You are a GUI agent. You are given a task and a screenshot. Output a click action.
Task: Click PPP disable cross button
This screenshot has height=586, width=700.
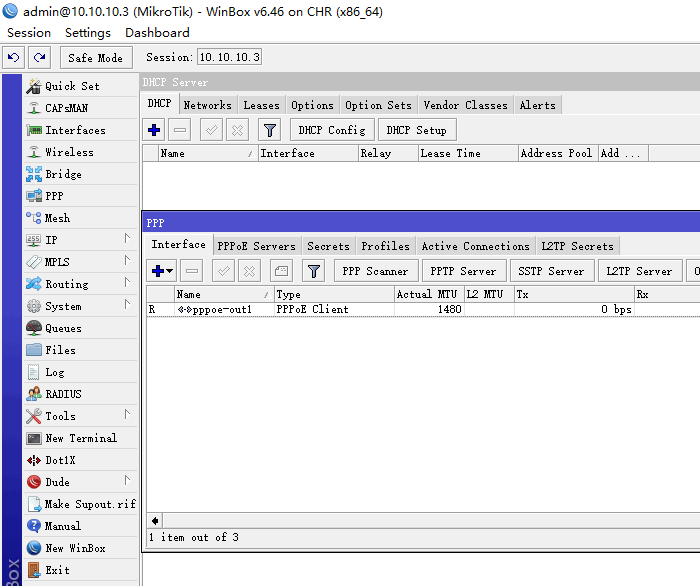click(x=250, y=271)
